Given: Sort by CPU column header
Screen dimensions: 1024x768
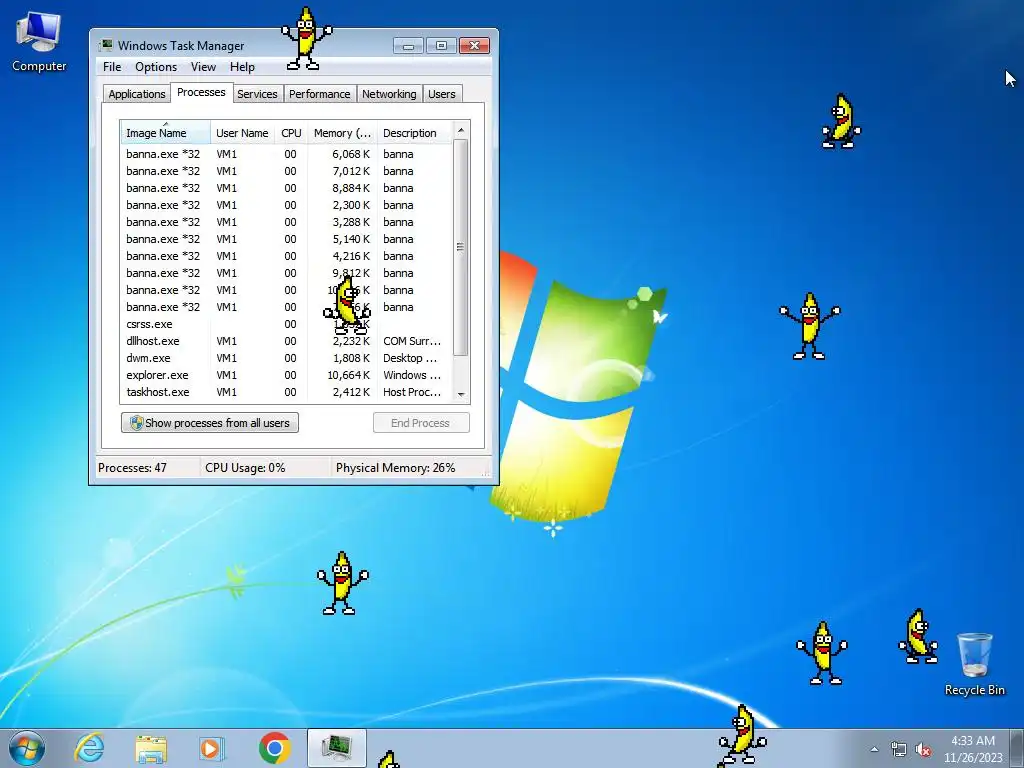Looking at the screenshot, I should (x=291, y=133).
